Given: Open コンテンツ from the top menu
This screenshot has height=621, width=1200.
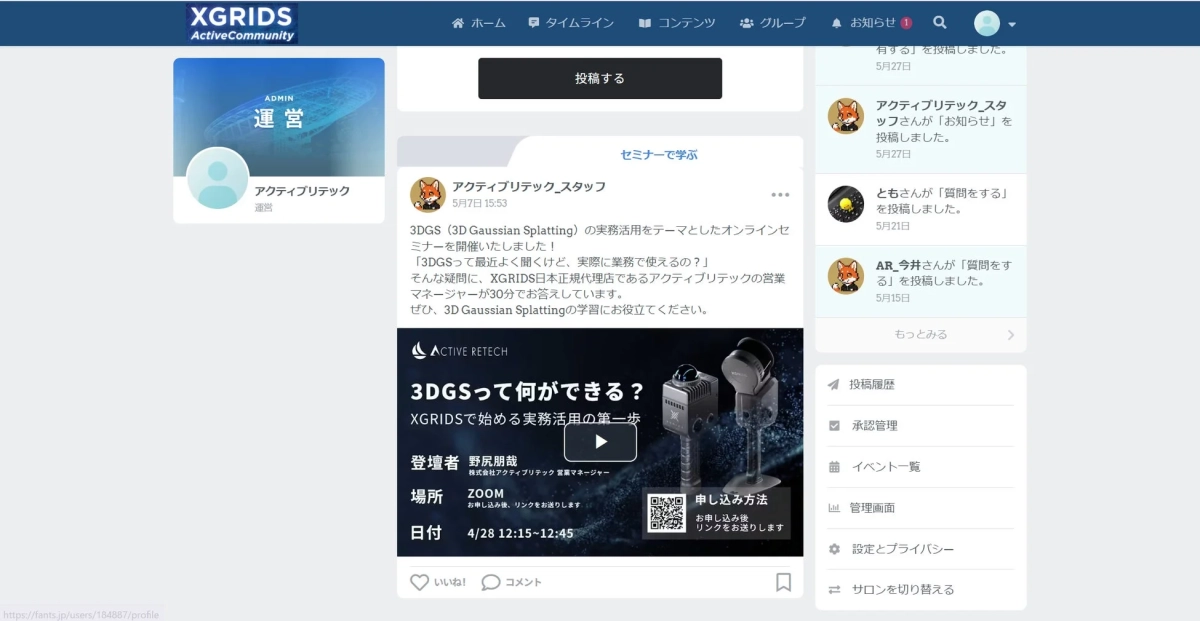Looking at the screenshot, I should coord(677,23).
